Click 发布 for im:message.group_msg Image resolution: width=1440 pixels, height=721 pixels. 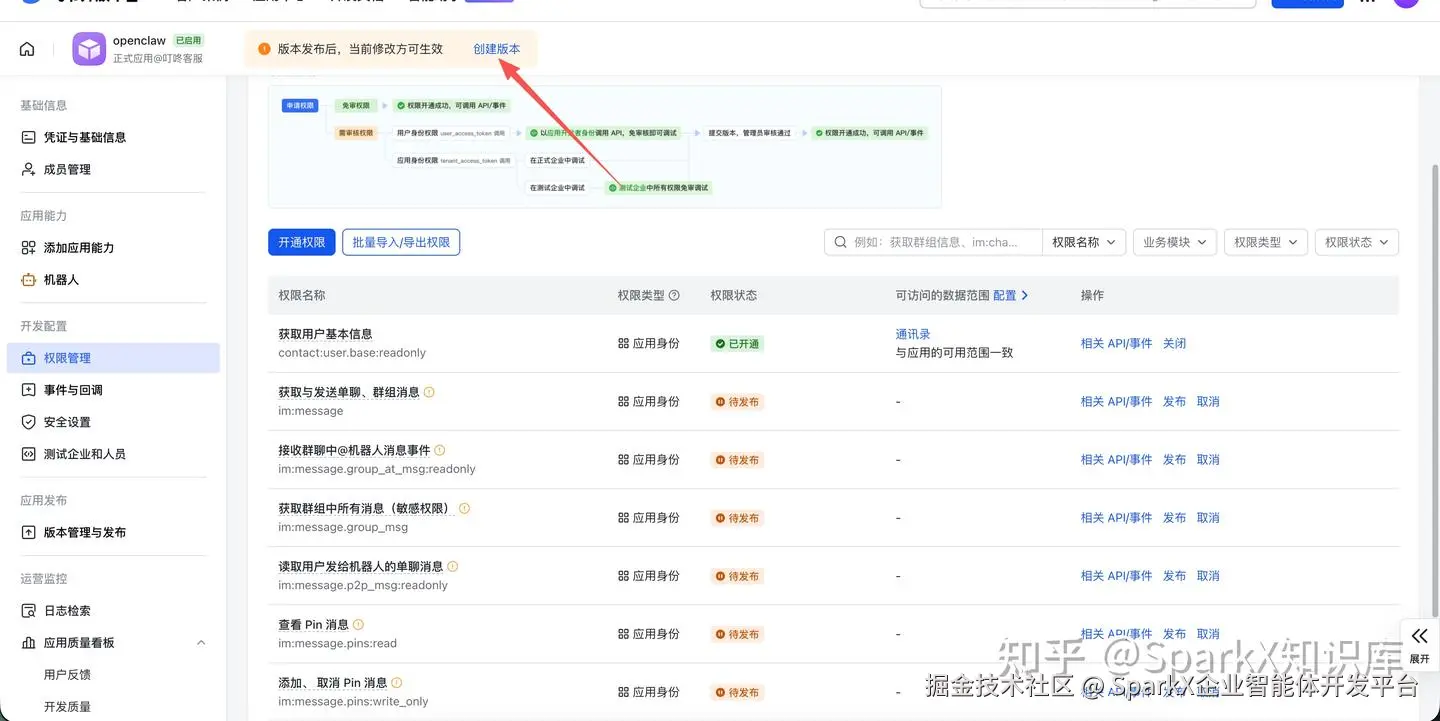1174,518
